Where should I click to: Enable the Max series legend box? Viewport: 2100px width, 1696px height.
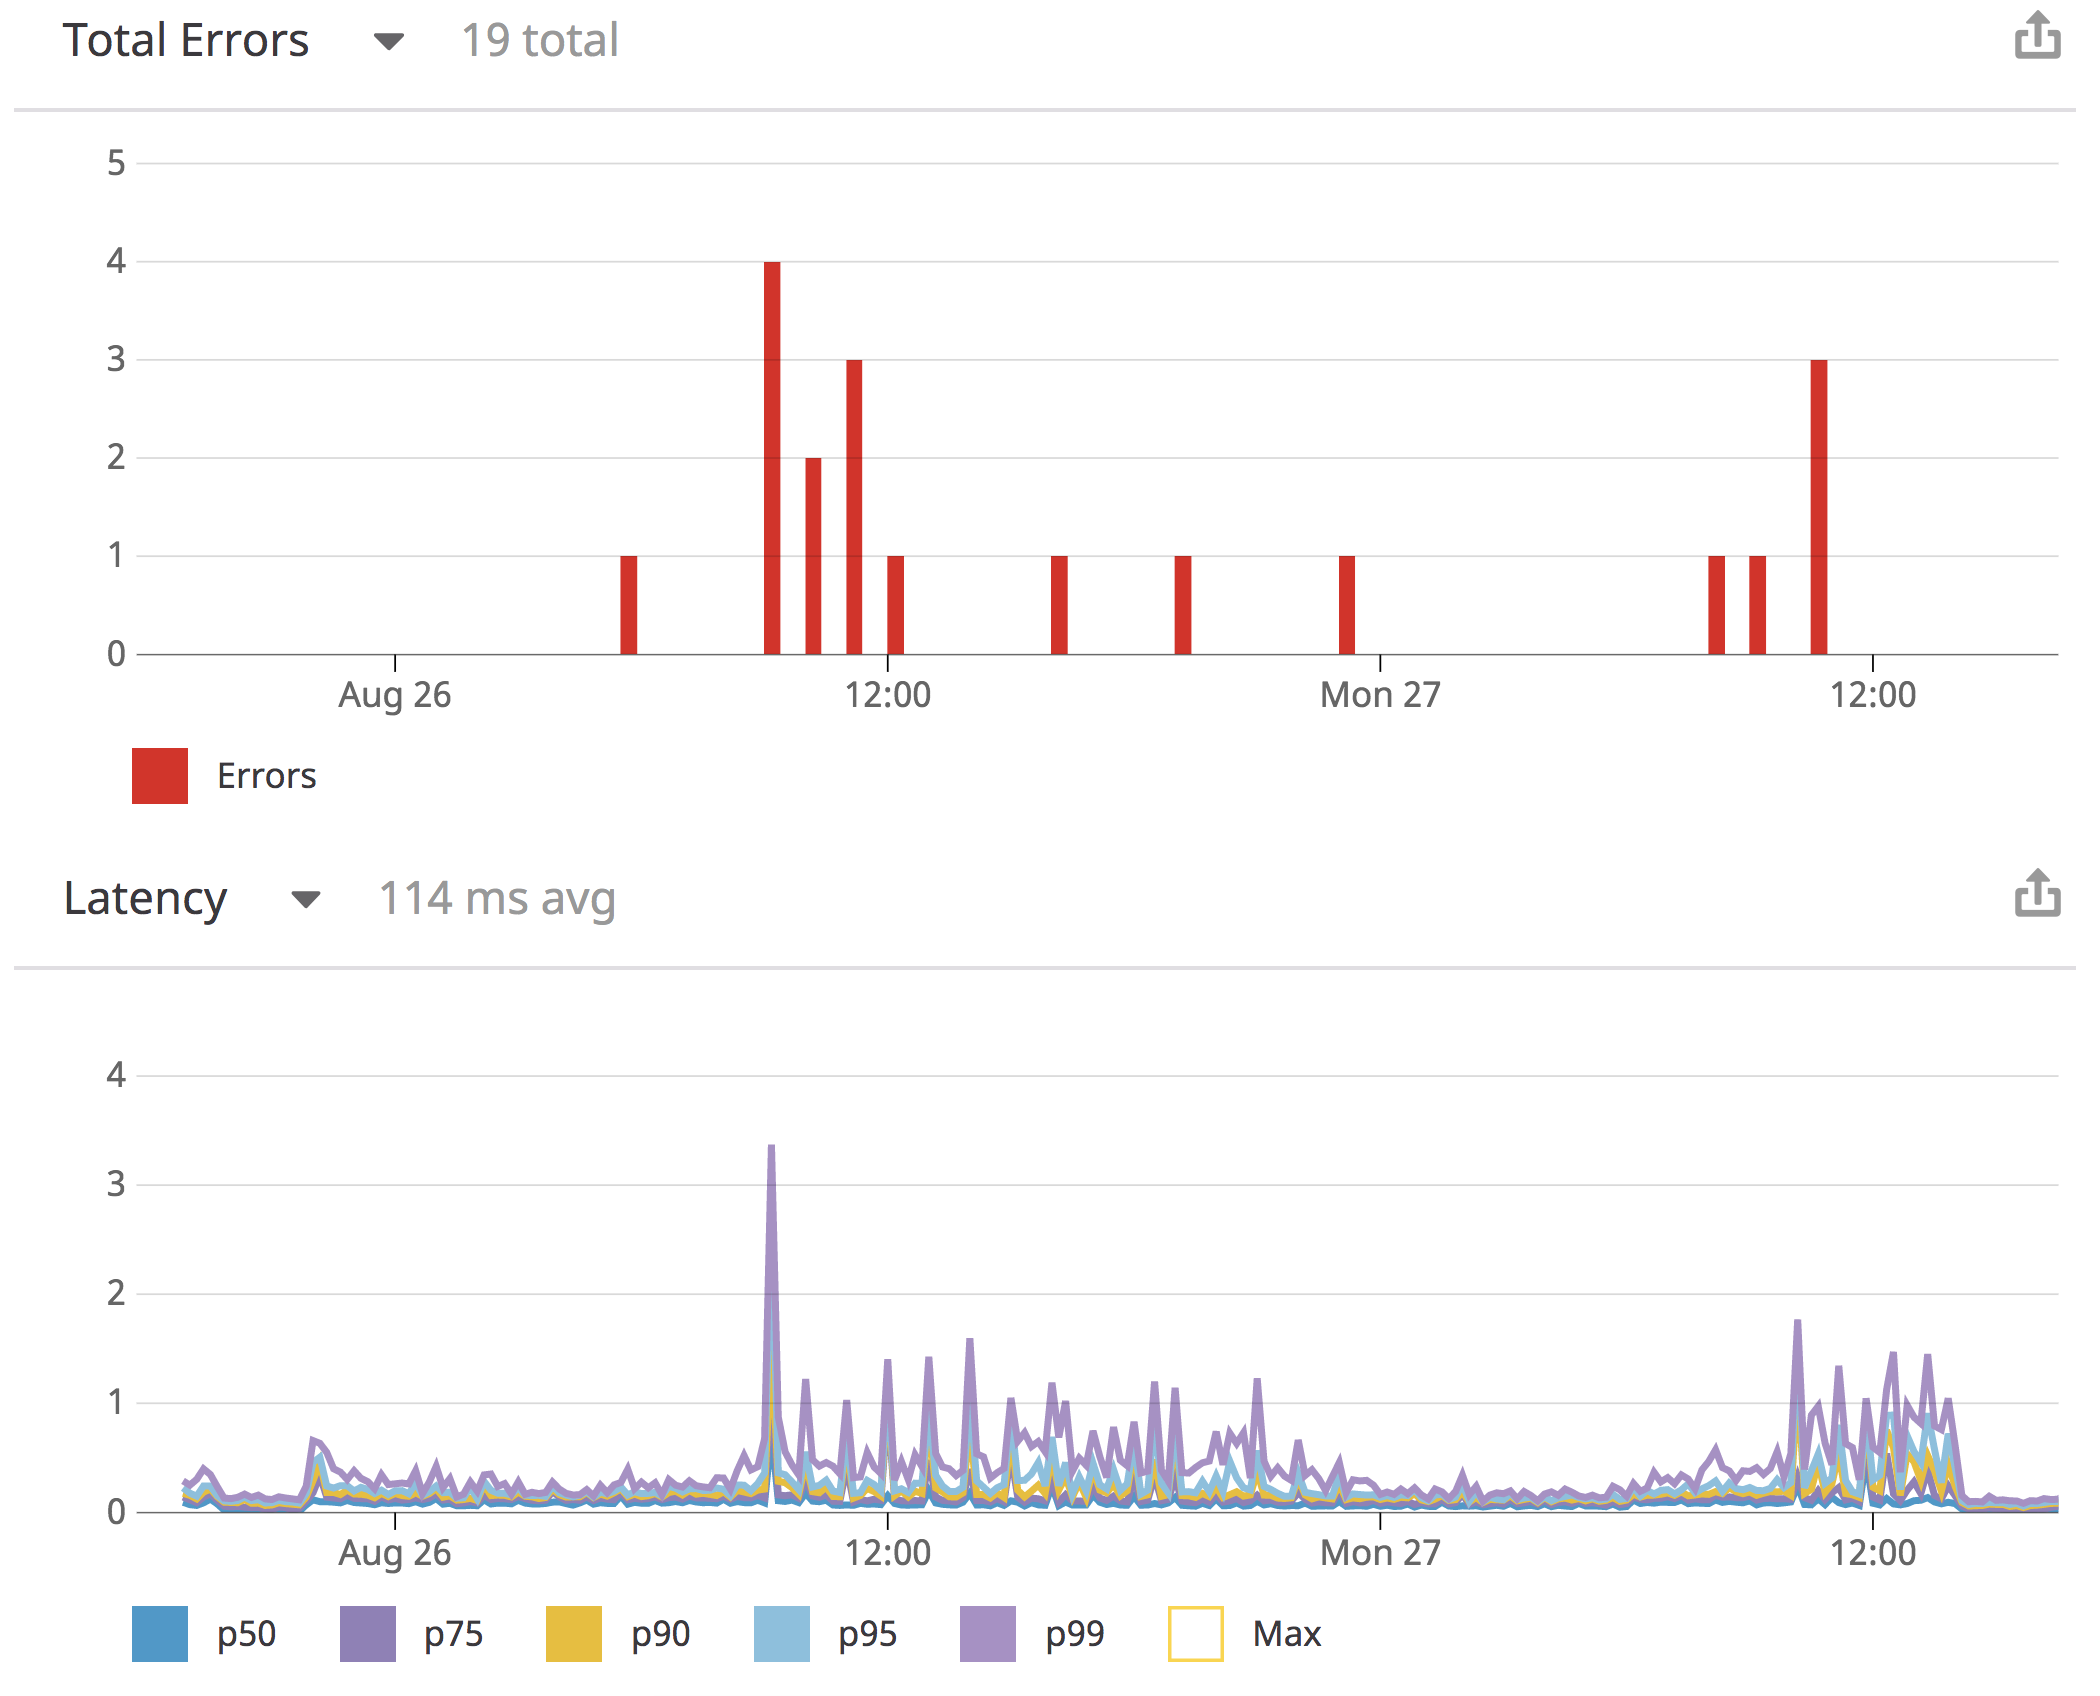point(1196,1634)
